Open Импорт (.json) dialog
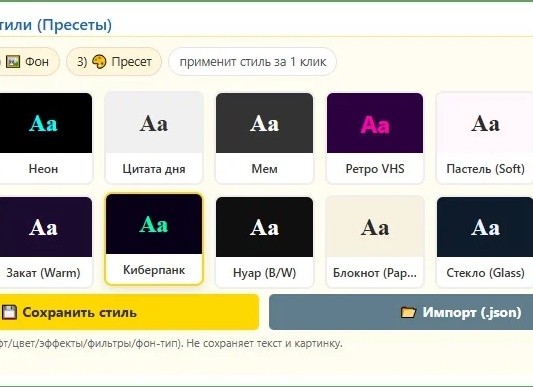This screenshot has width=533, height=387. tap(401, 312)
